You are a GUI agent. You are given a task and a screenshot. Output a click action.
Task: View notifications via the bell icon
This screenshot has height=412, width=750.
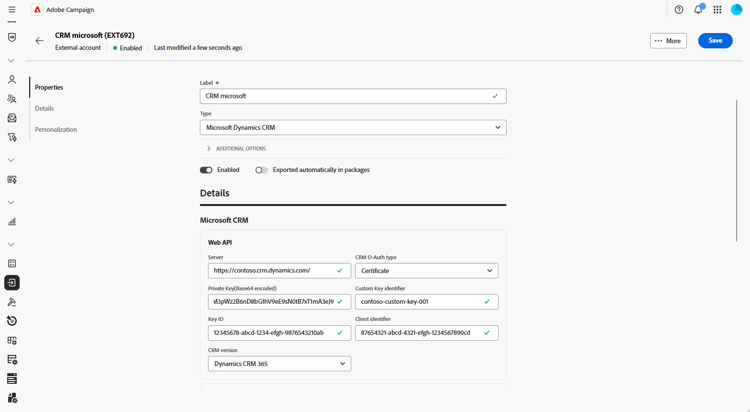coord(698,10)
